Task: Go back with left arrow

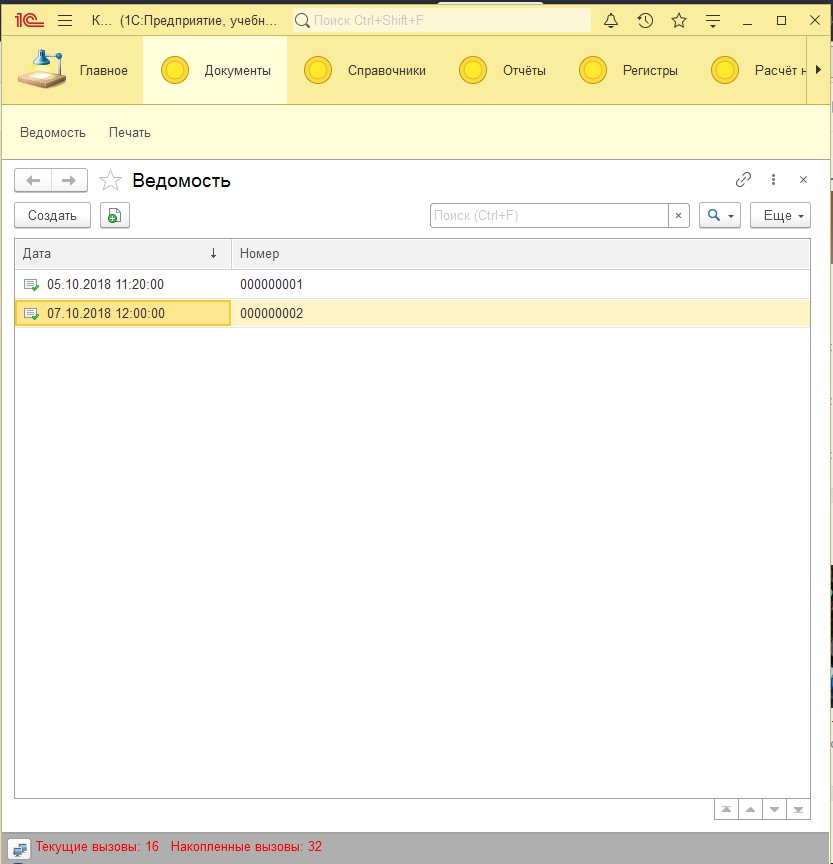Action: pyautogui.click(x=33, y=180)
